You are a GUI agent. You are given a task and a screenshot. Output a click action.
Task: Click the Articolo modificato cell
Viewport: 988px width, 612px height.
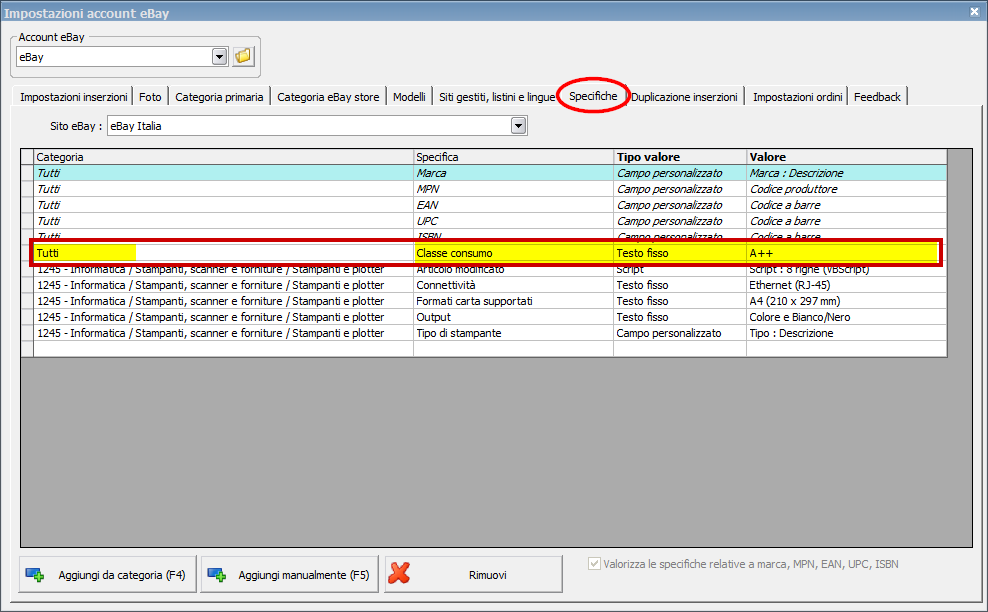(514, 270)
